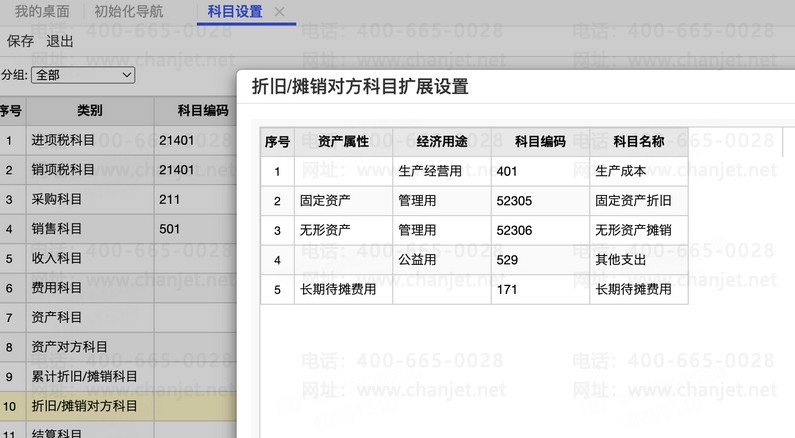Click the empty 资产属性 cell in row 4
Viewport: 795px width, 438px height.
pos(343,260)
